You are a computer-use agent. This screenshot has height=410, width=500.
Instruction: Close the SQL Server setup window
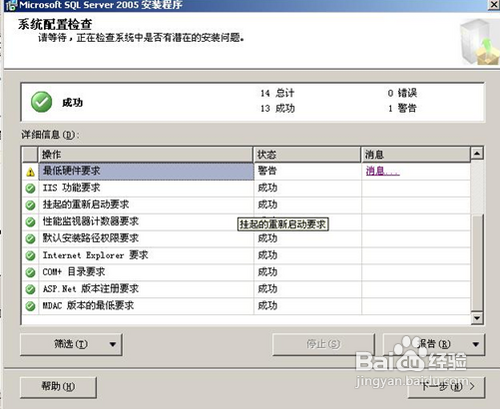494,5
